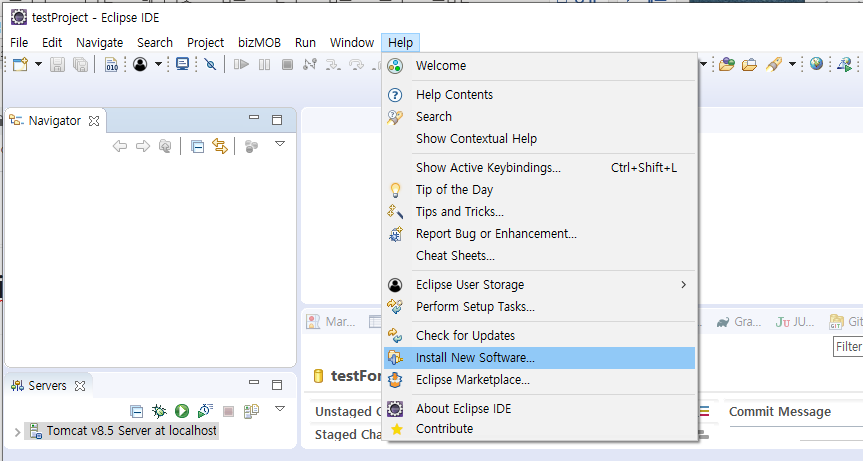Viewport: 863px width, 461px height.
Task: Open dropdown next to user account icon
Action: pyautogui.click(x=158, y=64)
